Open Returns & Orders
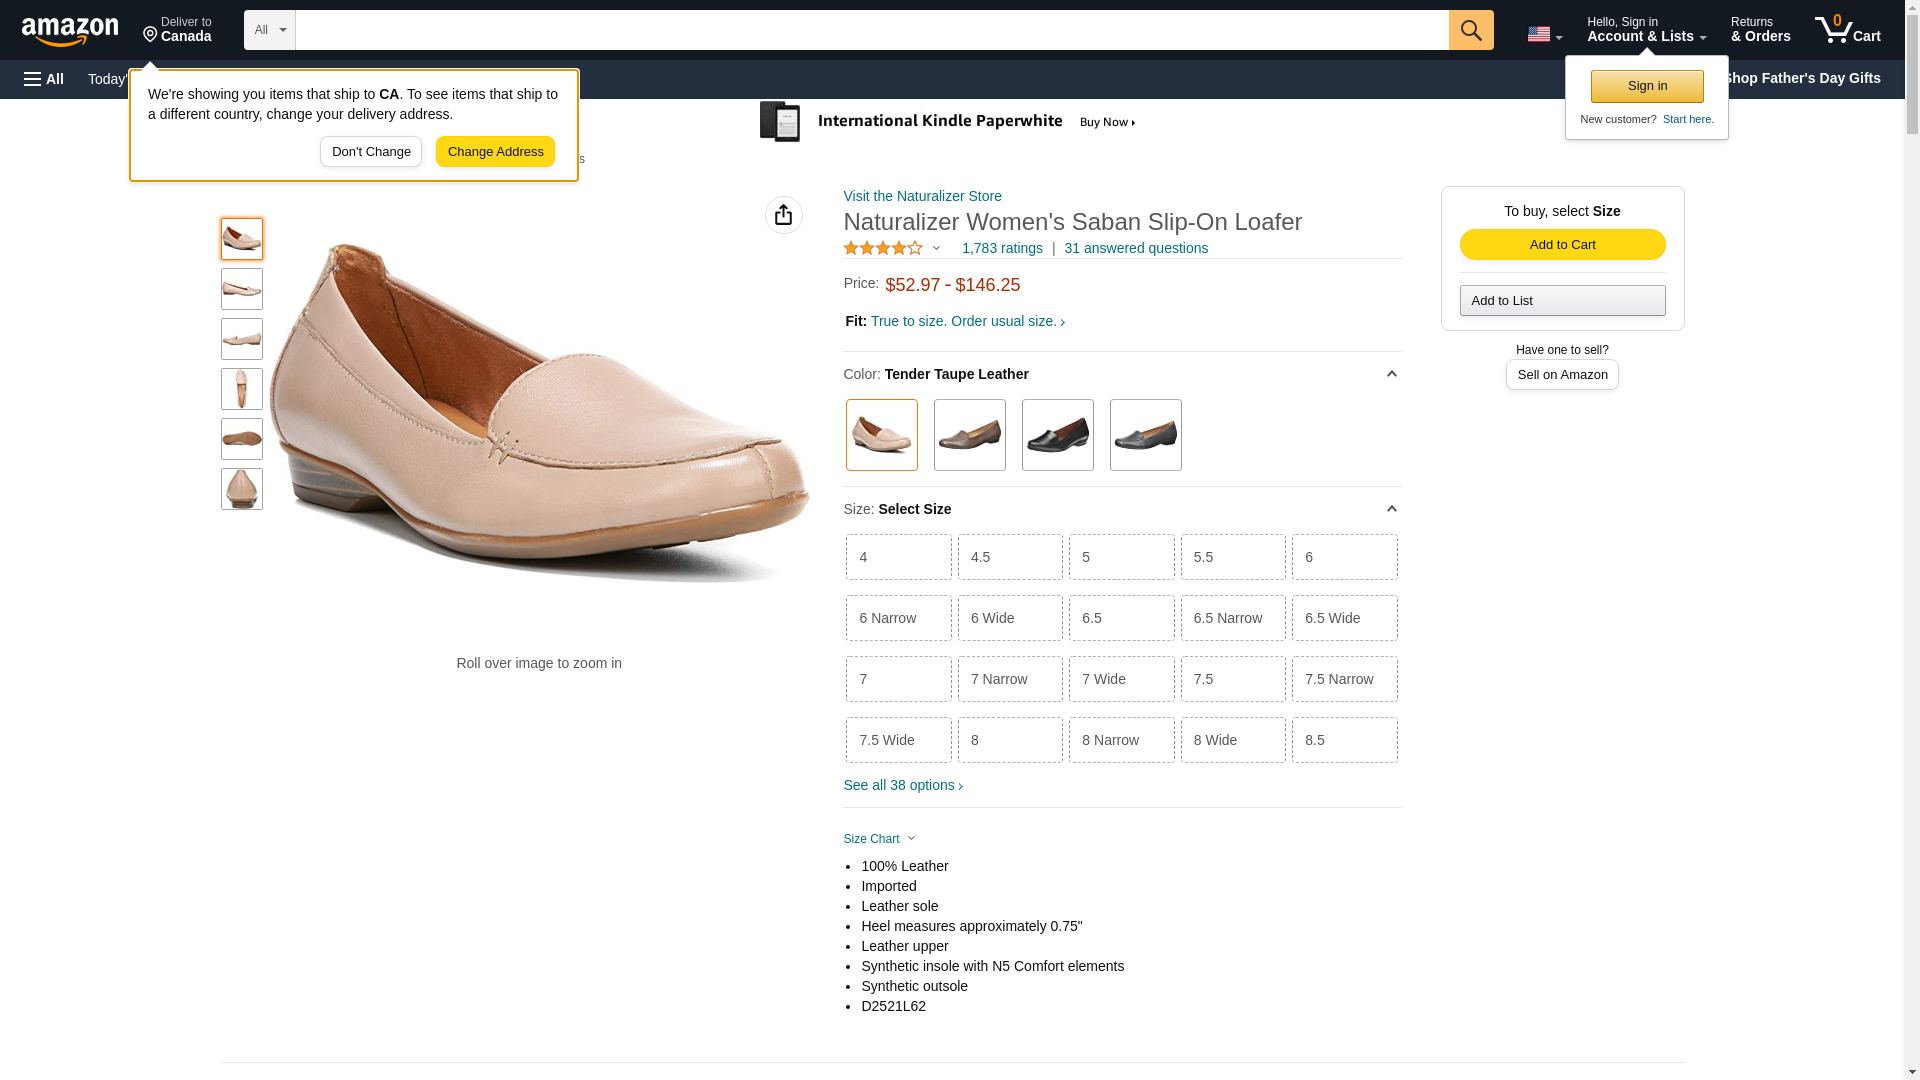The height and width of the screenshot is (1080, 1920). tap(1760, 30)
